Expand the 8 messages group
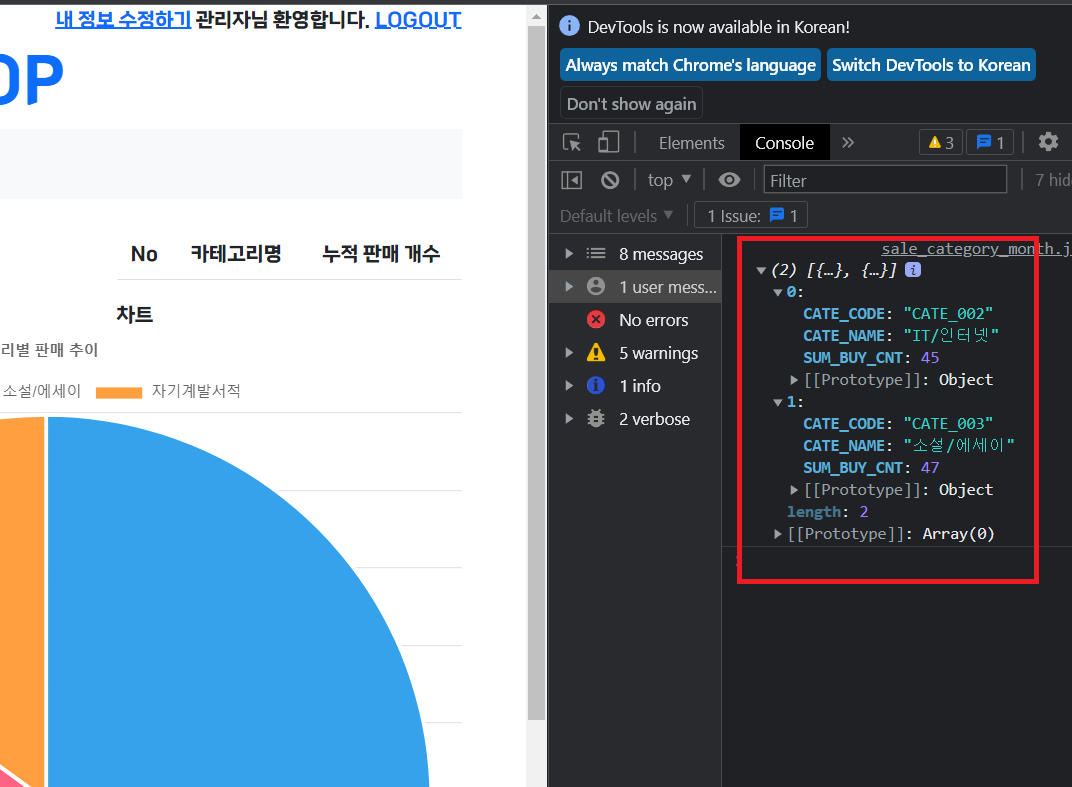 coord(569,254)
